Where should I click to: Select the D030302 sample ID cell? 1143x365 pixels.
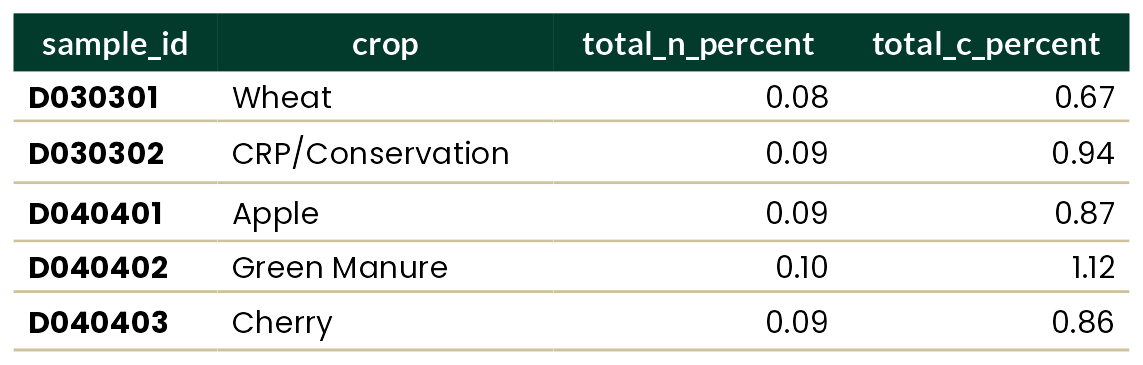coord(115,153)
